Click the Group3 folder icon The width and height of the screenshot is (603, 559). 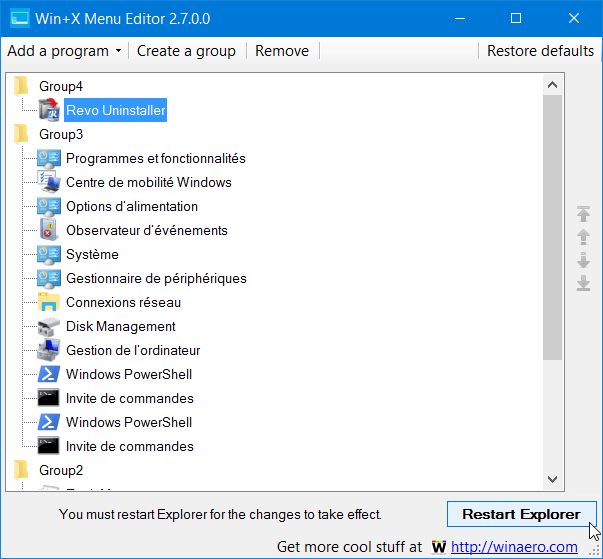21,134
